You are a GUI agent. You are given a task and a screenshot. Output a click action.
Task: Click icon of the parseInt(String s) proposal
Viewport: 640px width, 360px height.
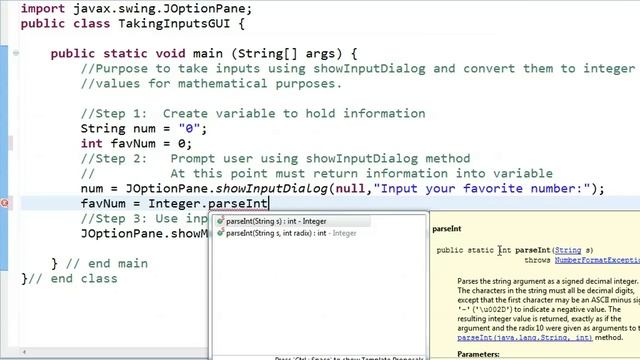220,221
